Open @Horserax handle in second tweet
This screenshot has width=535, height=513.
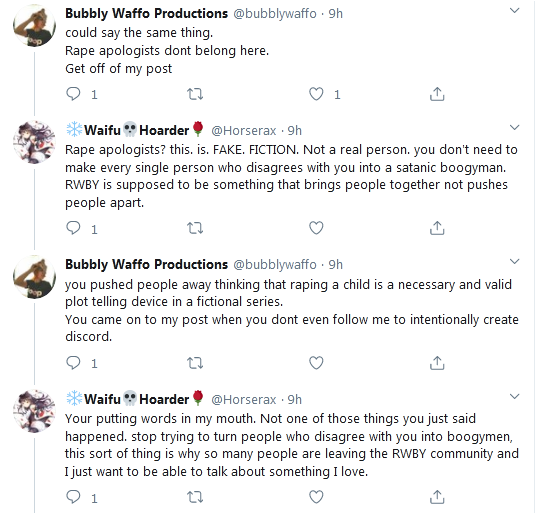pos(244,131)
